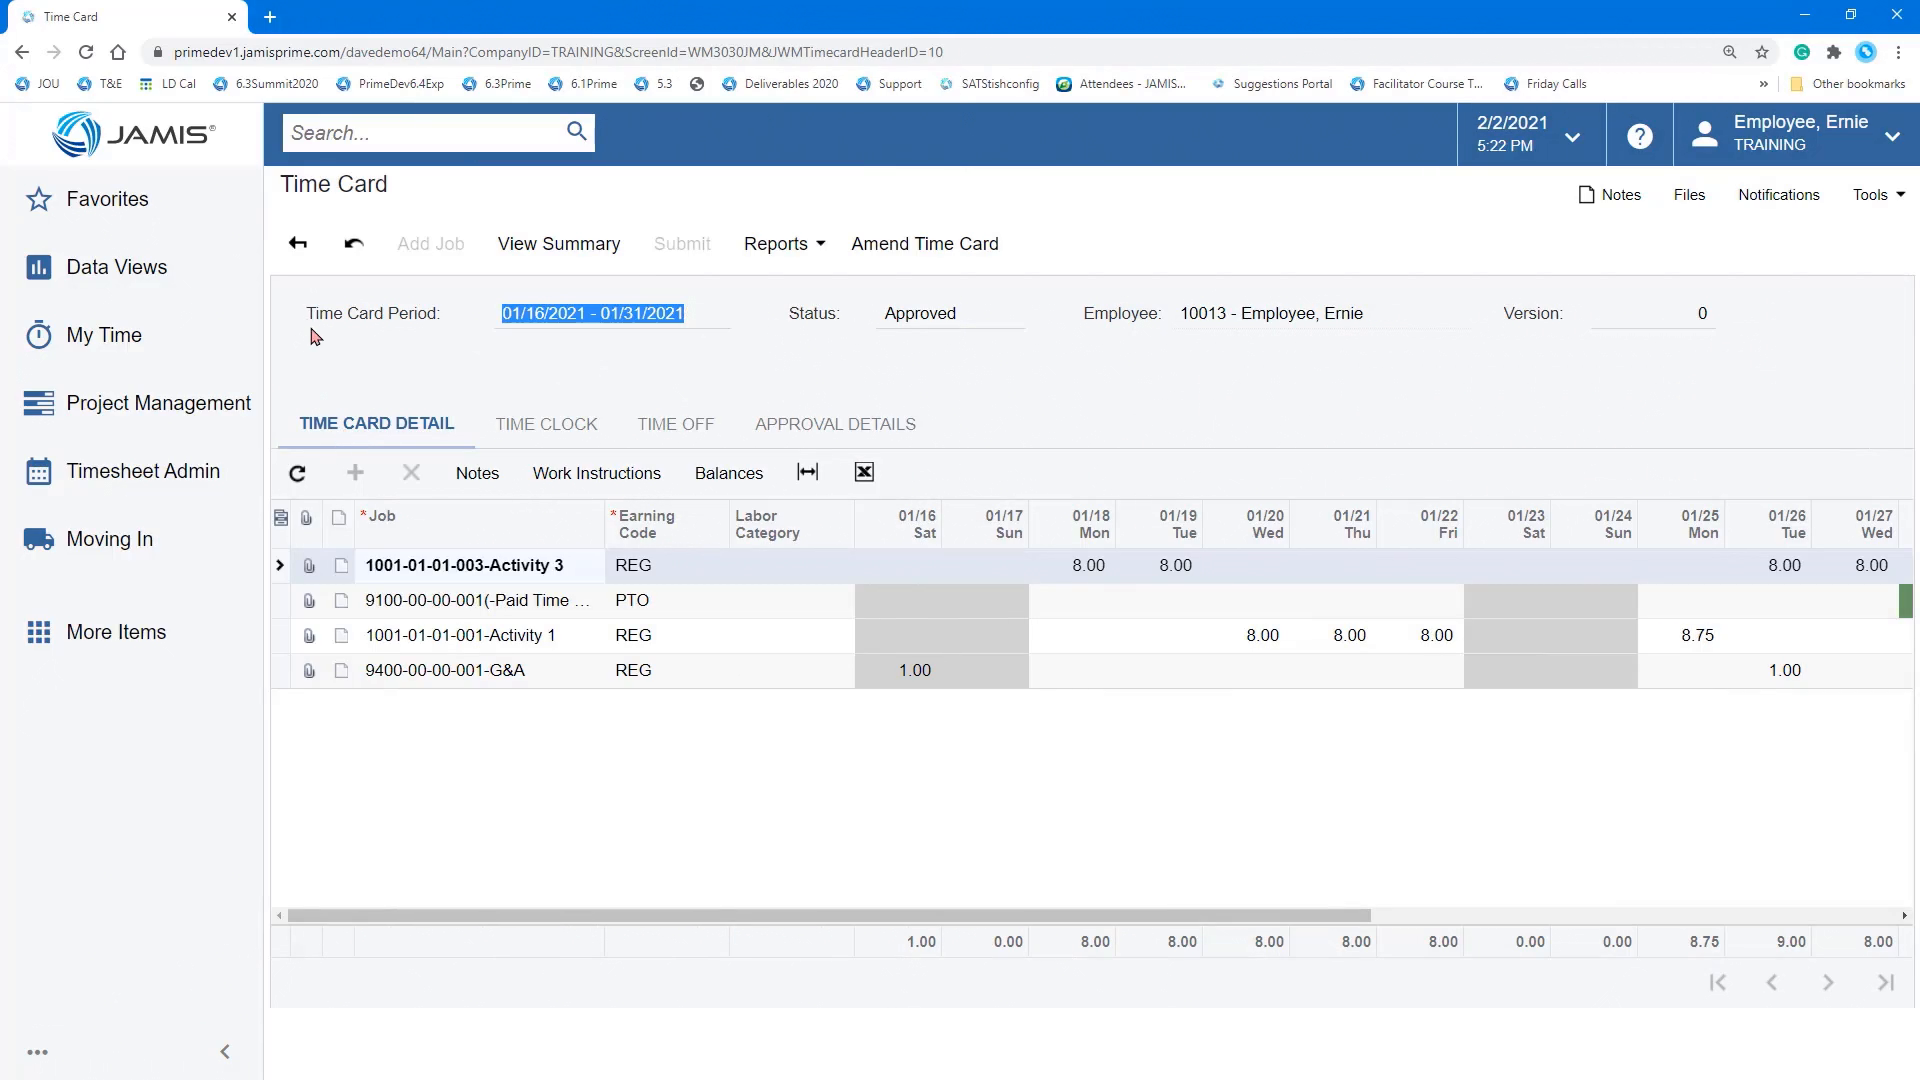Switch to the TIME CLOCK tab

pos(546,424)
